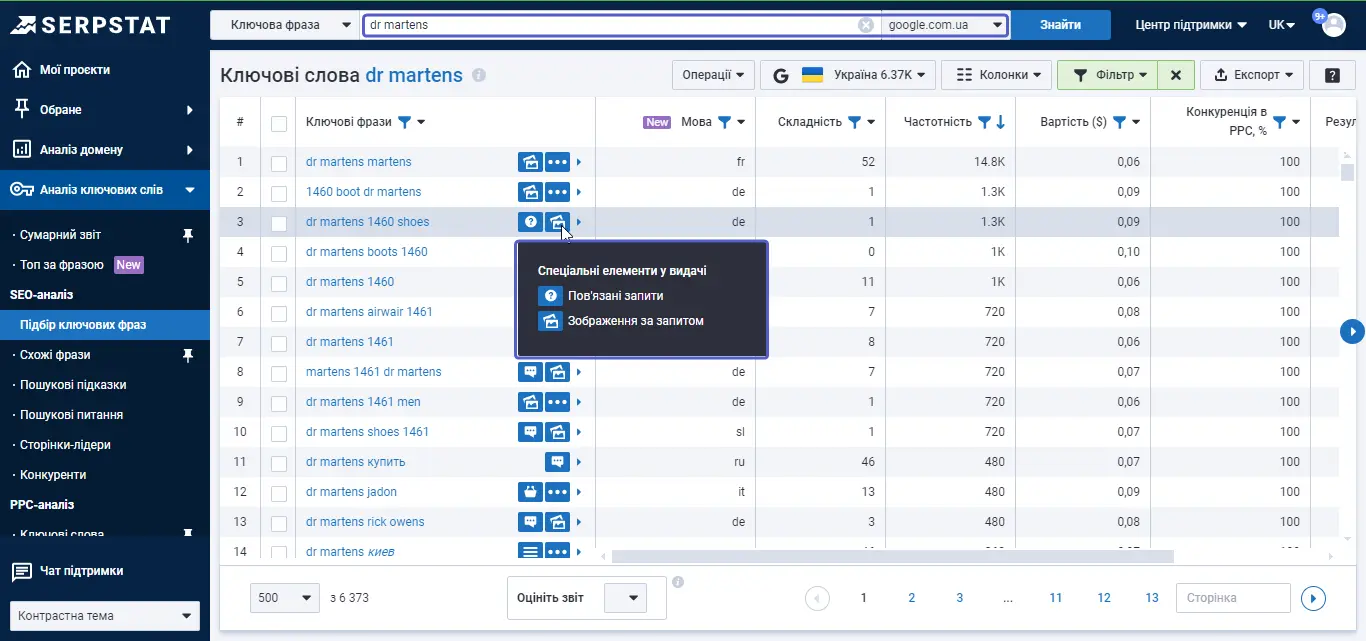The height and width of the screenshot is (641, 1366).
Task: Open the 500 rows-per-page dropdown
Action: [x=285, y=598]
